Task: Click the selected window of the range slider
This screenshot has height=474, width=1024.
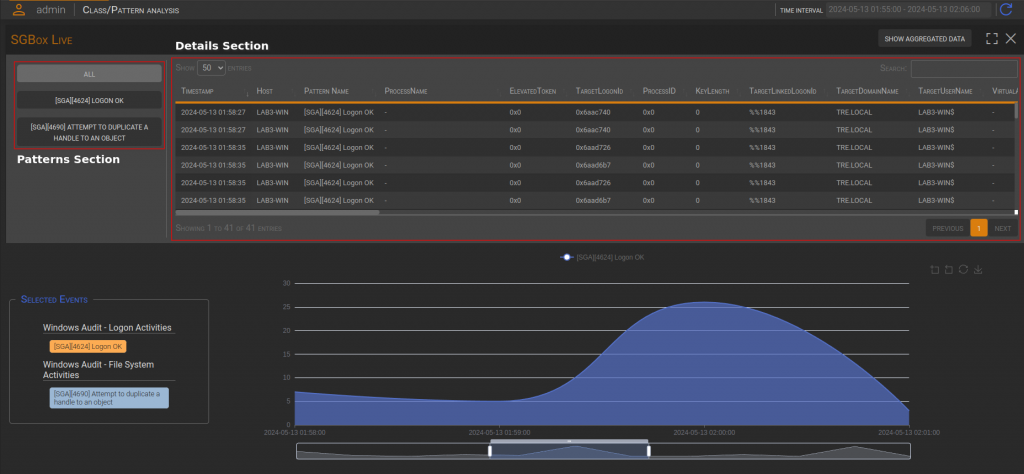Action: 569,450
